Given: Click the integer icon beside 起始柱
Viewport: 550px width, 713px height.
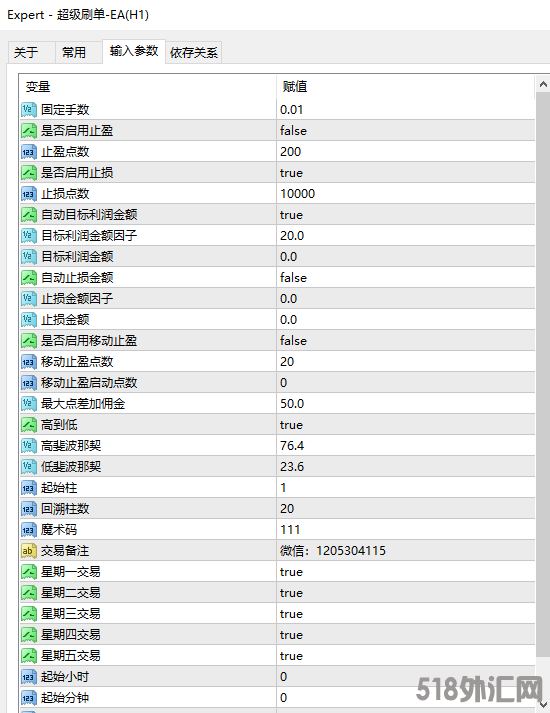Looking at the screenshot, I should [x=29, y=488].
